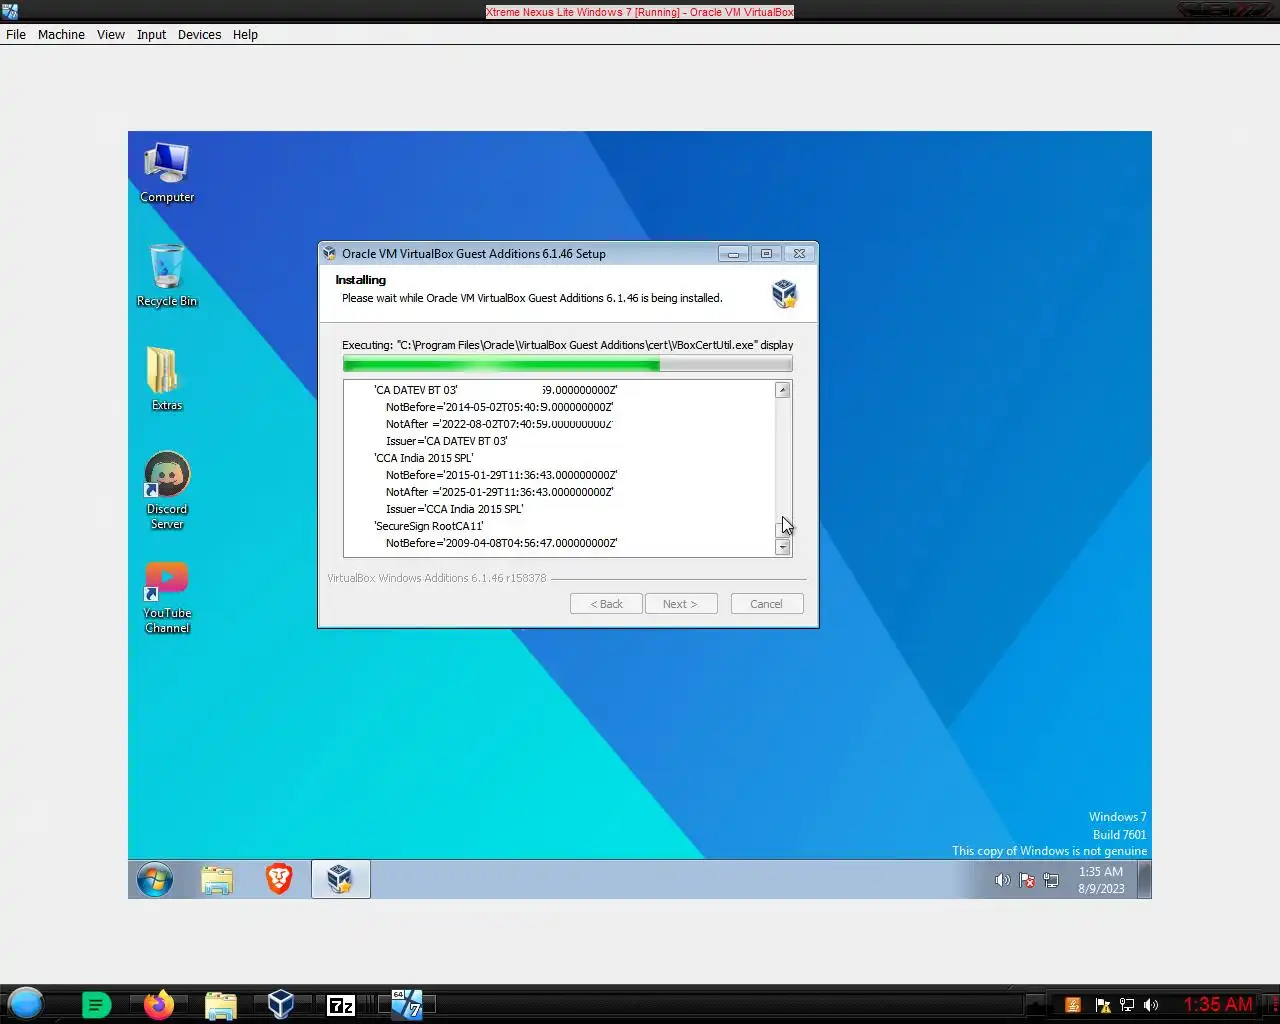Open the YouTube Channel shortcut

click(166, 597)
